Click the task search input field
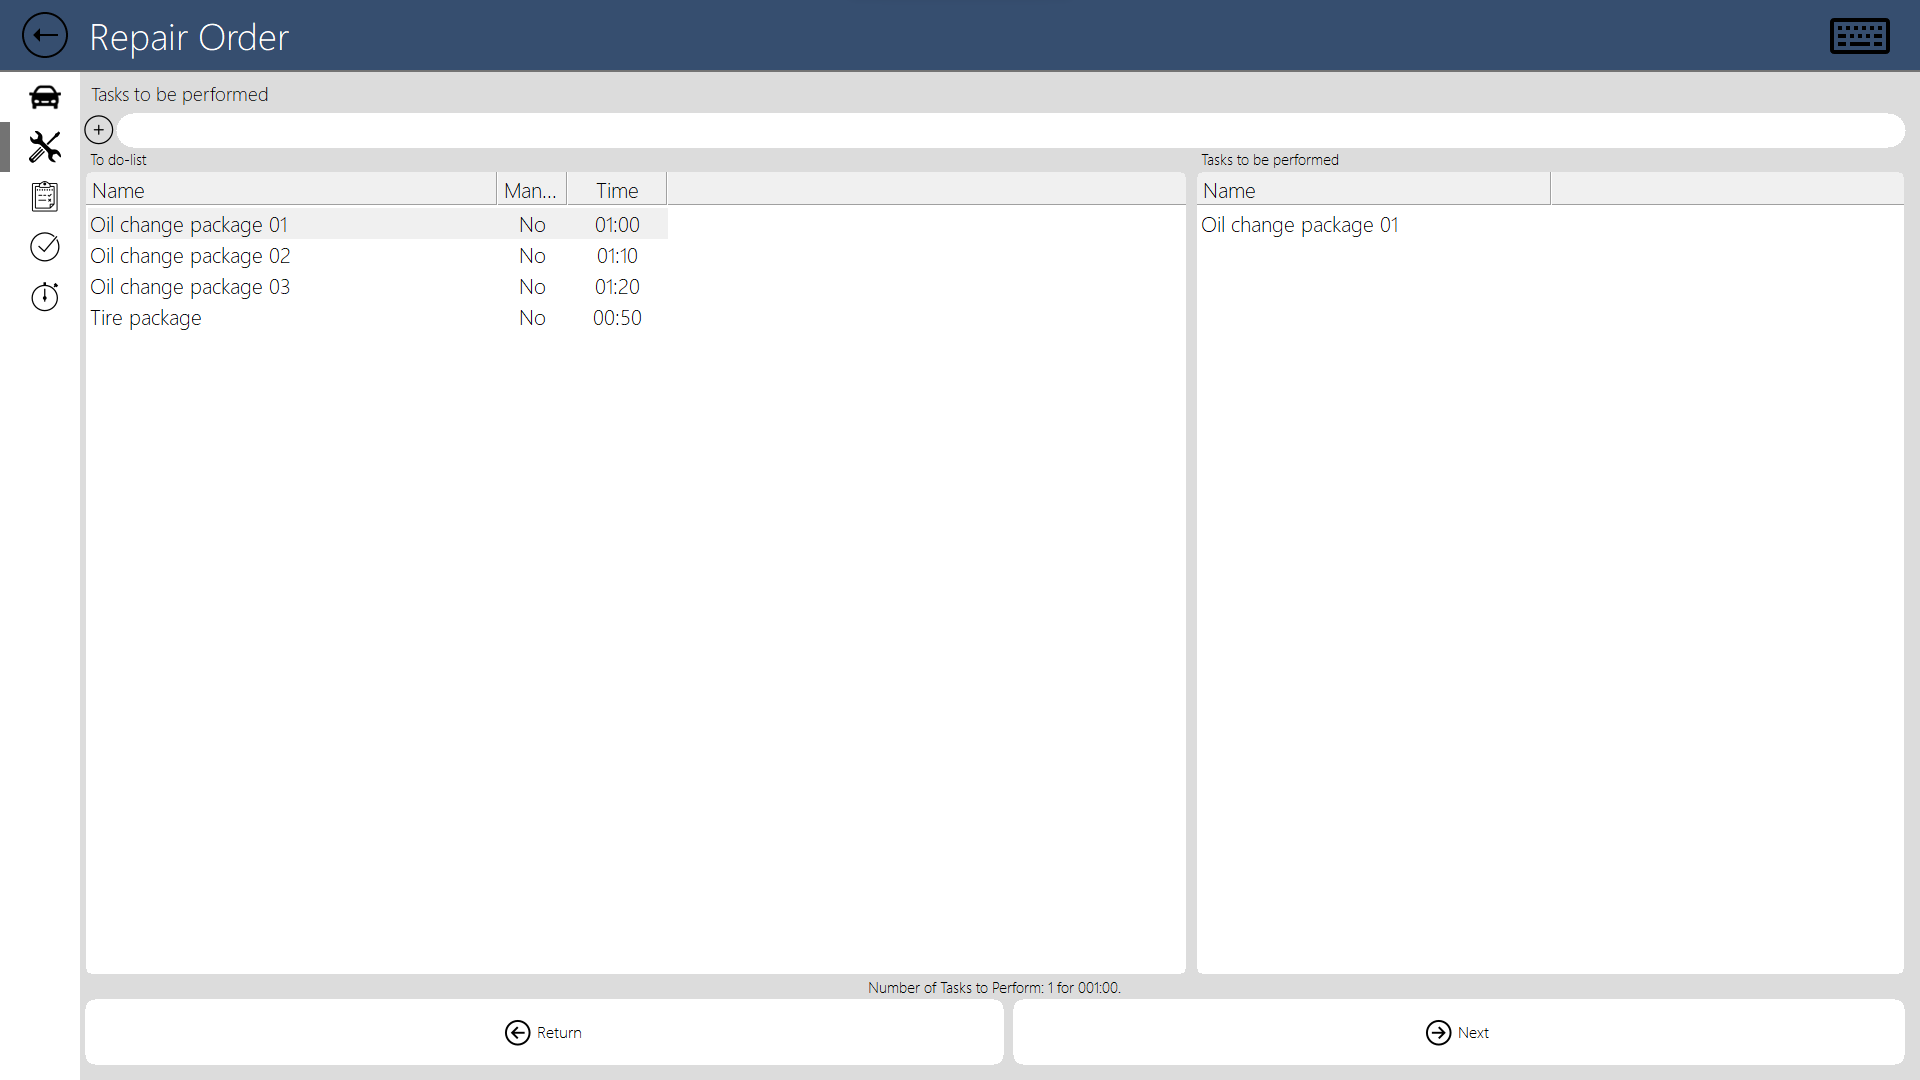This screenshot has height=1080, width=1920. click(x=1010, y=131)
